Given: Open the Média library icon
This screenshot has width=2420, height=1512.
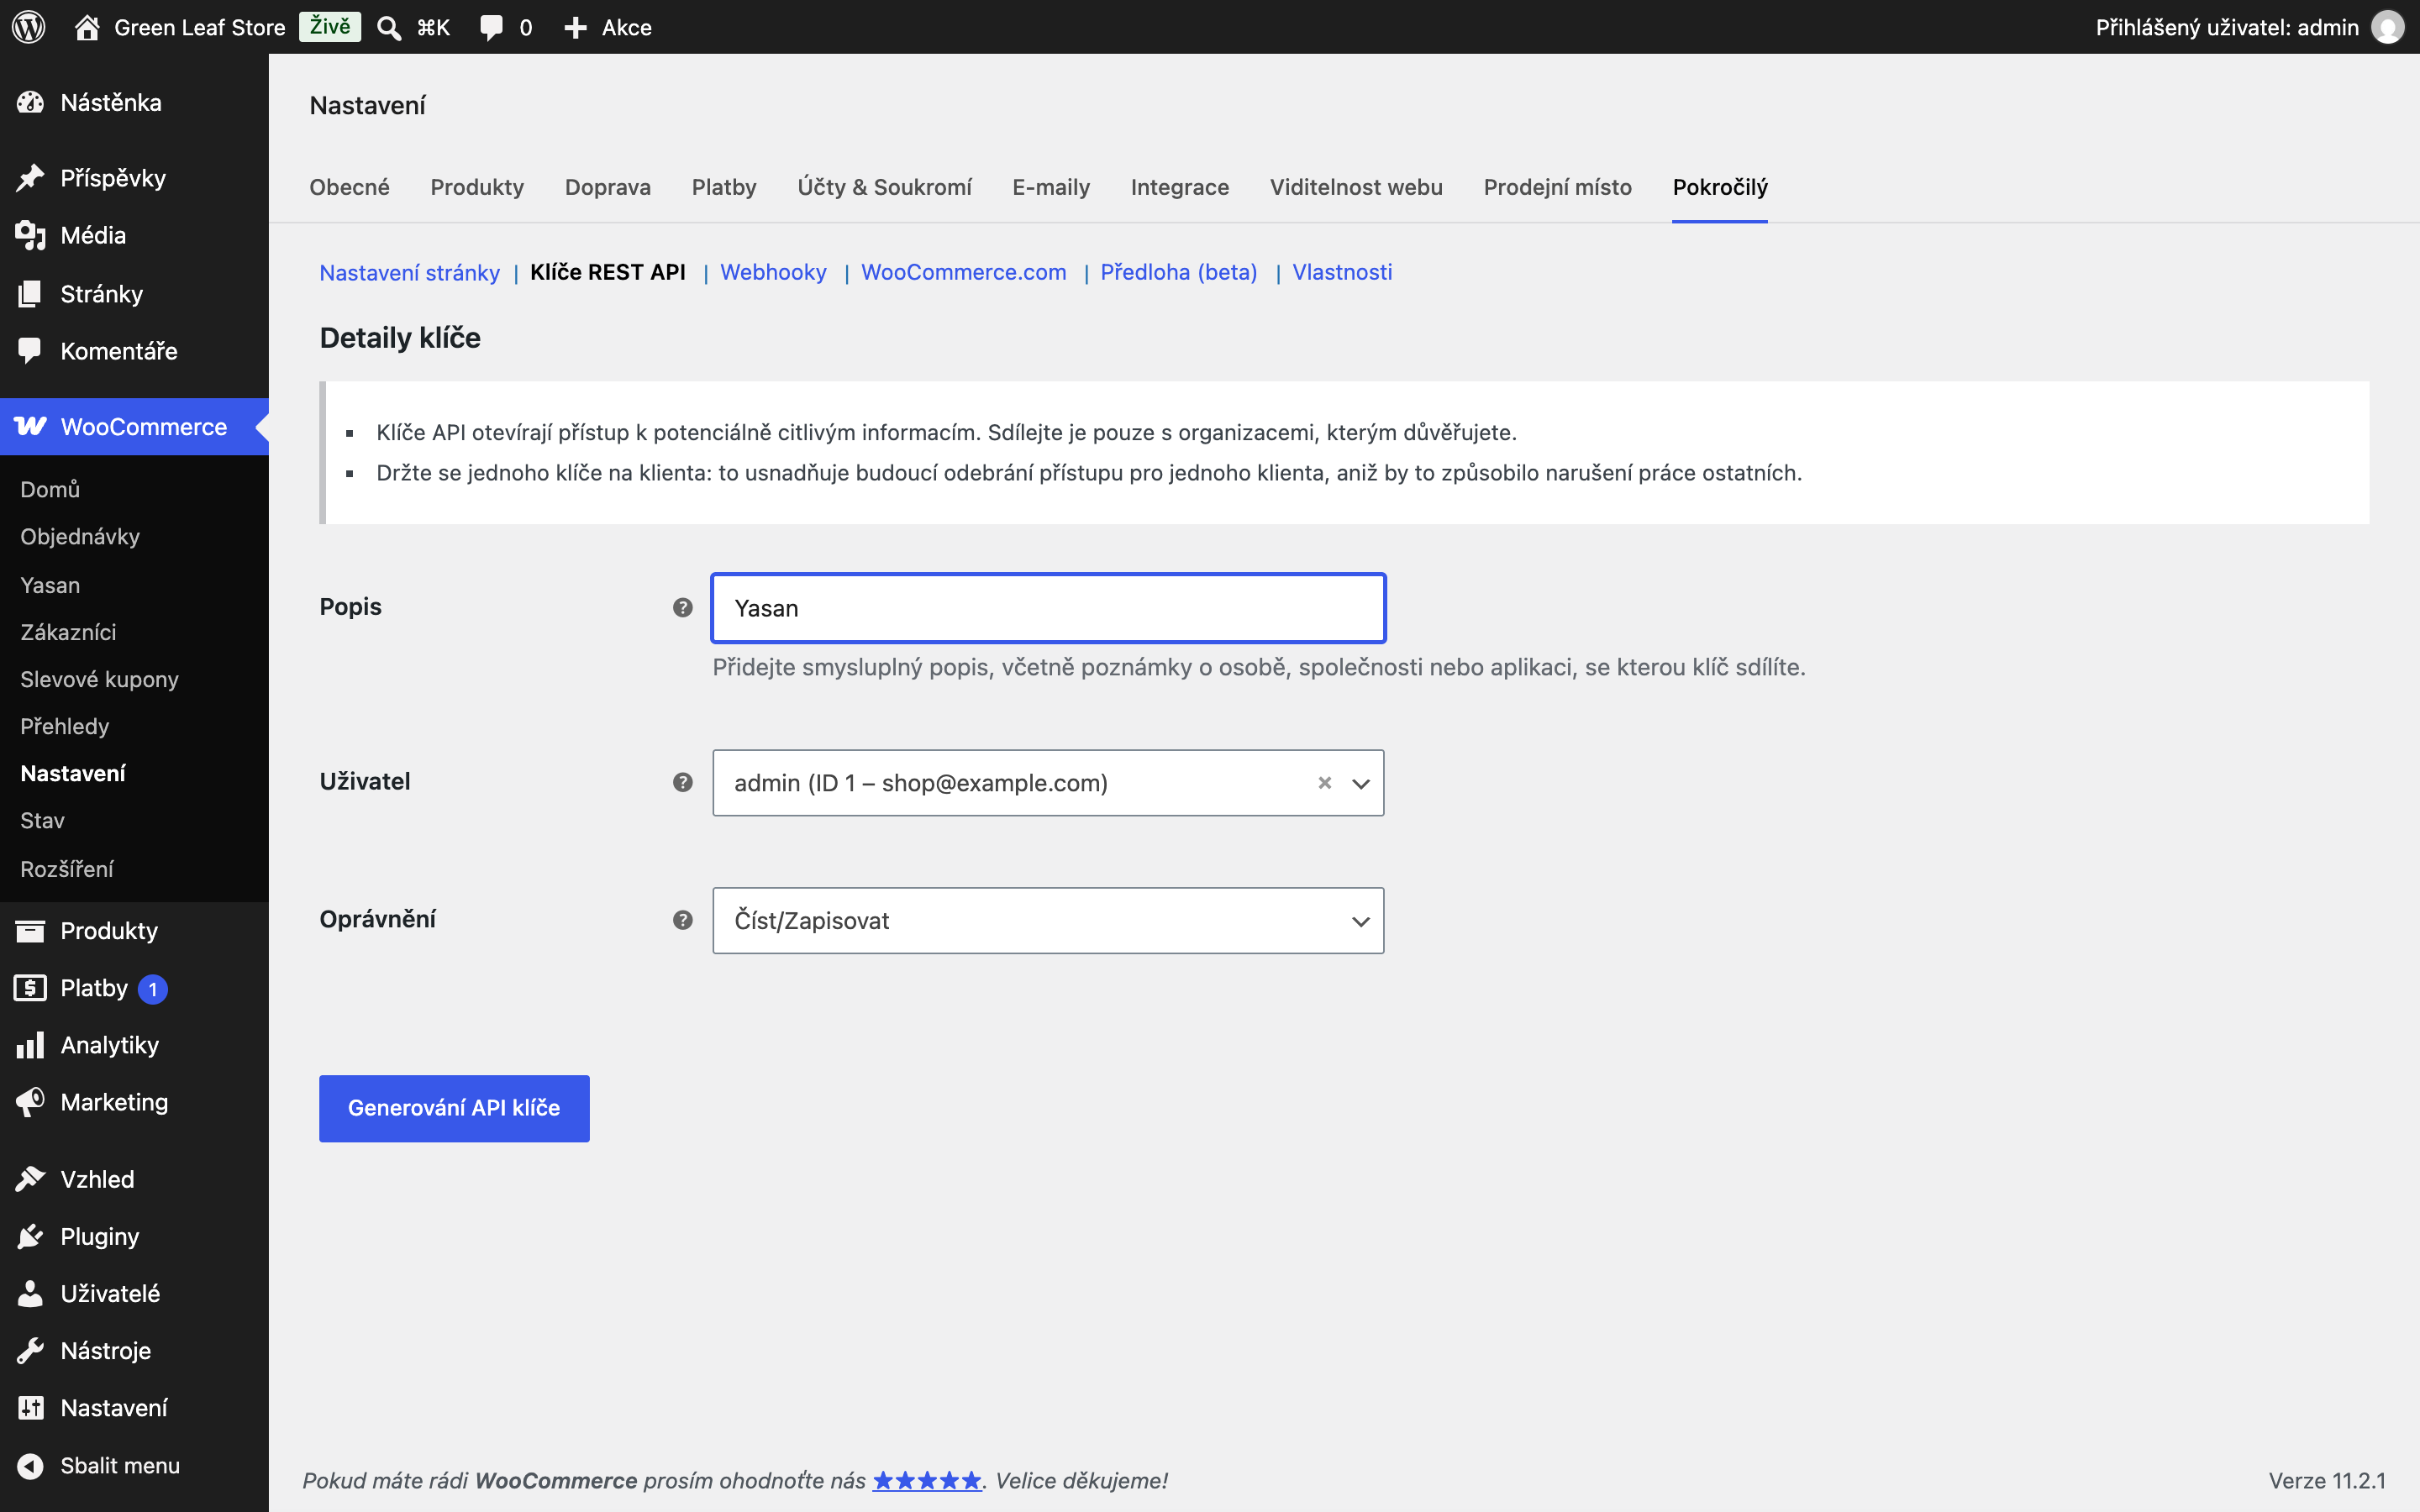Looking at the screenshot, I should coord(31,235).
